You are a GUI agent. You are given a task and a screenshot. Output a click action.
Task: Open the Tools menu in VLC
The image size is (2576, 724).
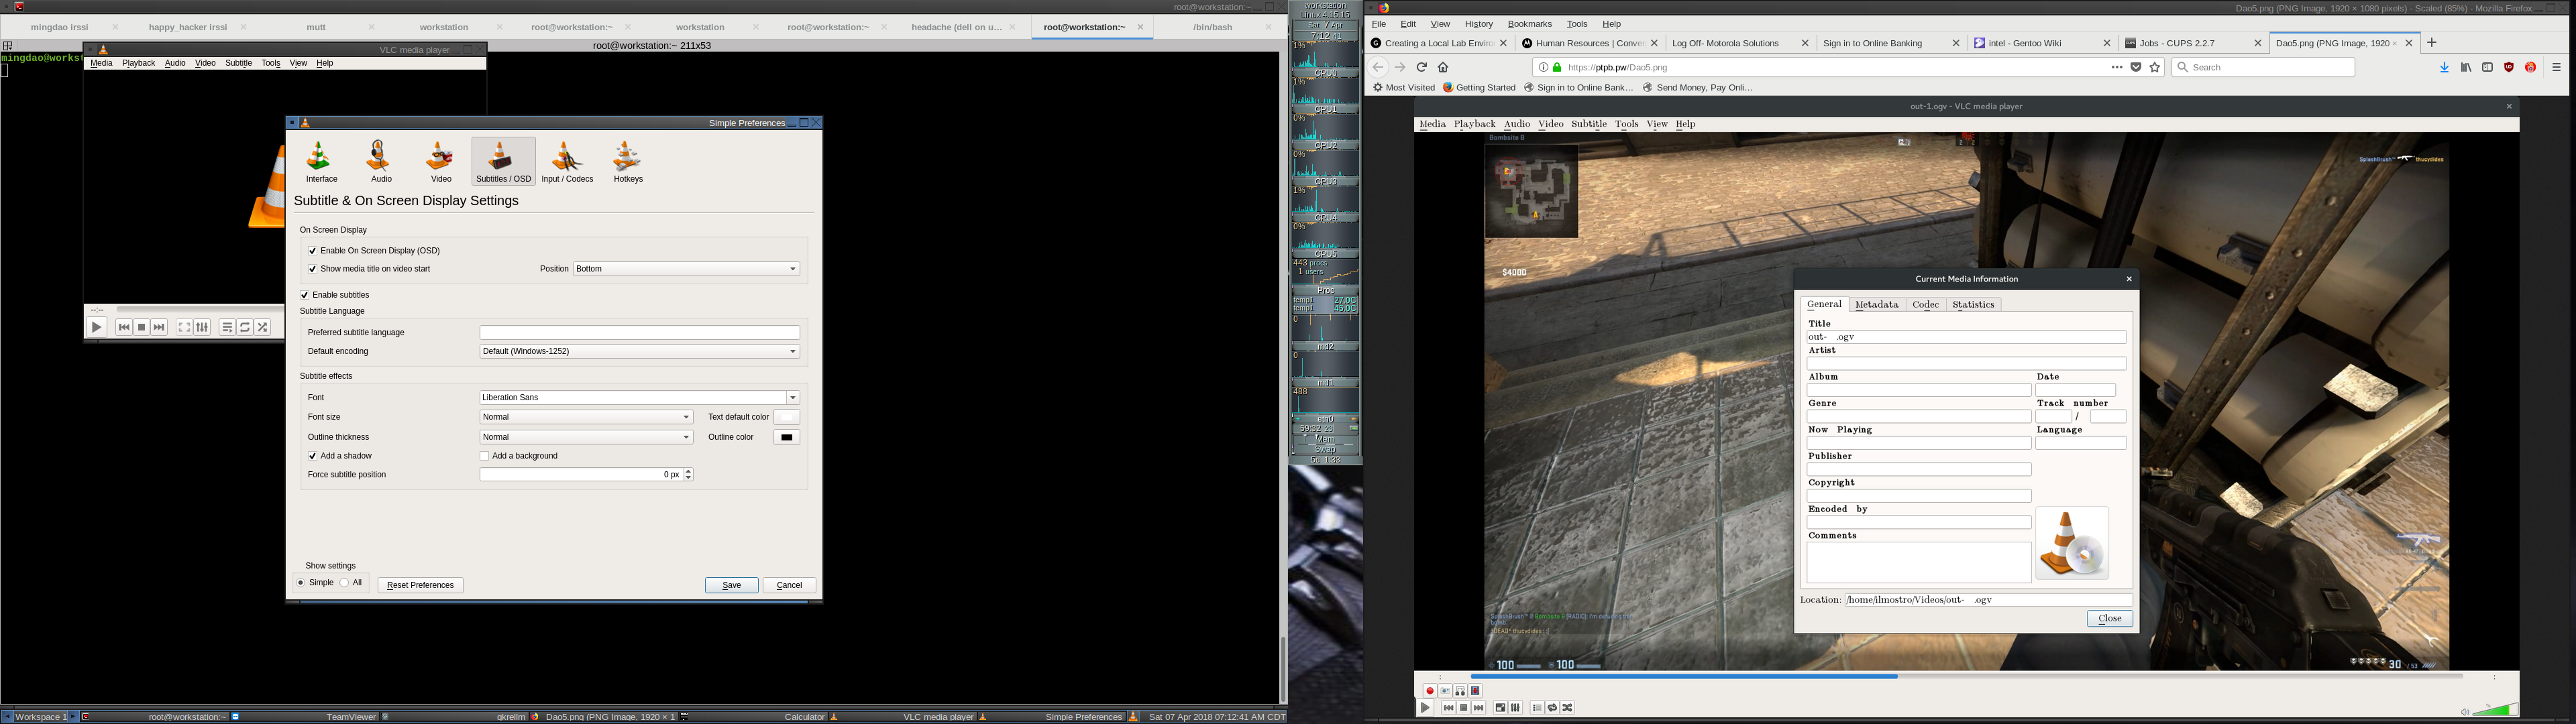pyautogui.click(x=270, y=63)
